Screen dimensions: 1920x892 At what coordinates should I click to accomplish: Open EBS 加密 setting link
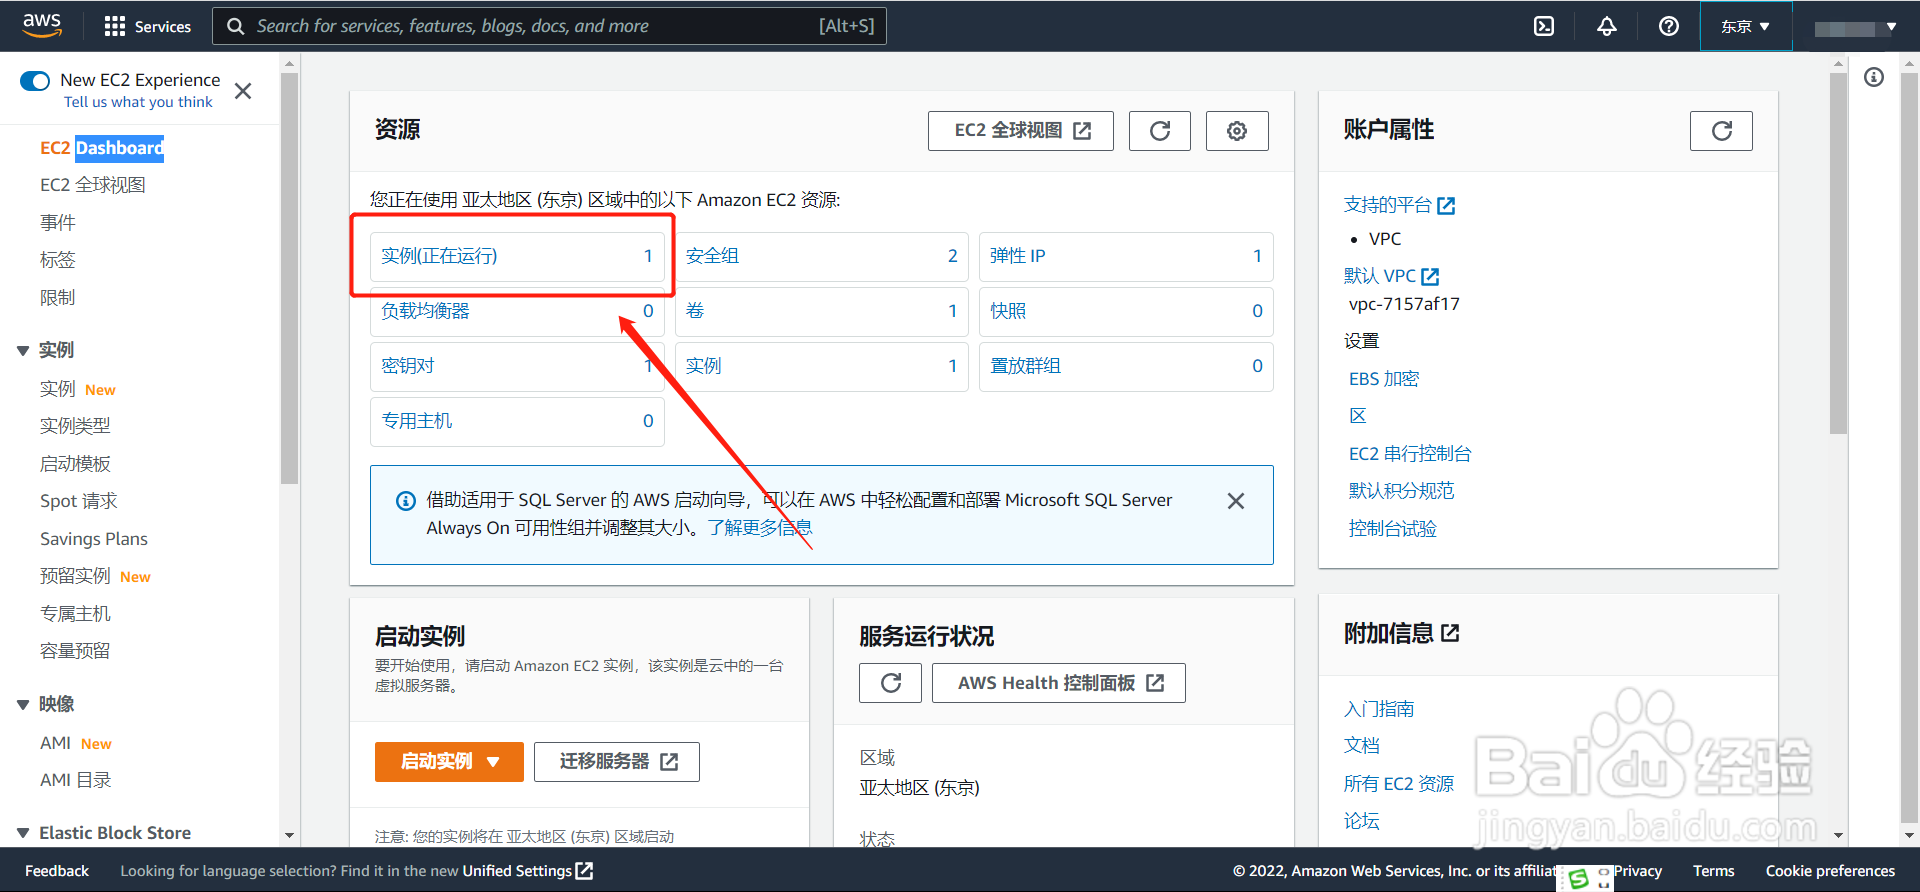point(1384,379)
